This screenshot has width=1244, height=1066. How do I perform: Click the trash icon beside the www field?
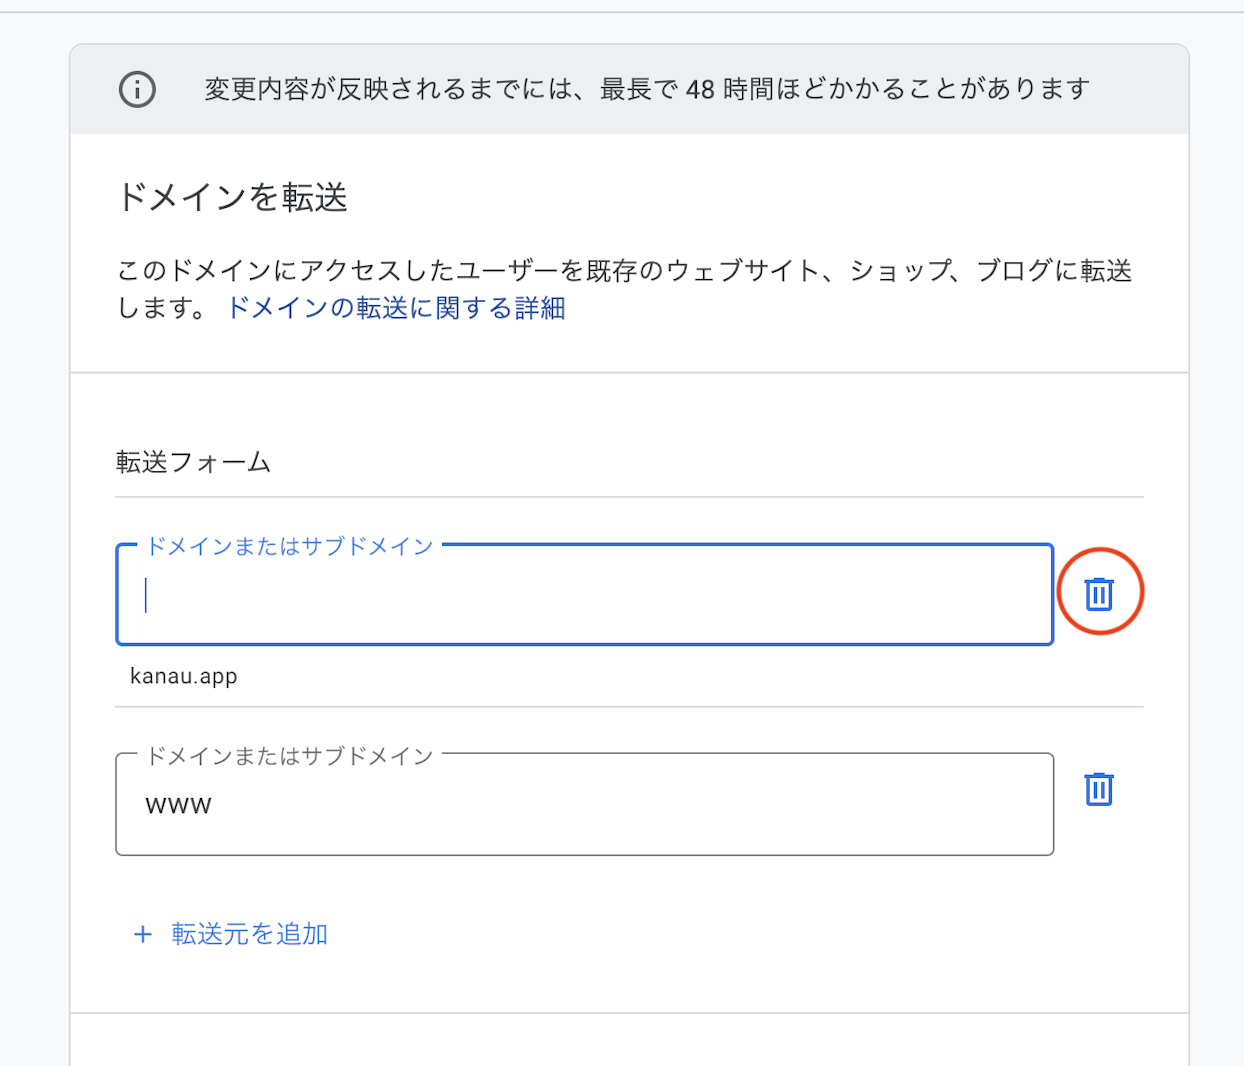tap(1099, 789)
